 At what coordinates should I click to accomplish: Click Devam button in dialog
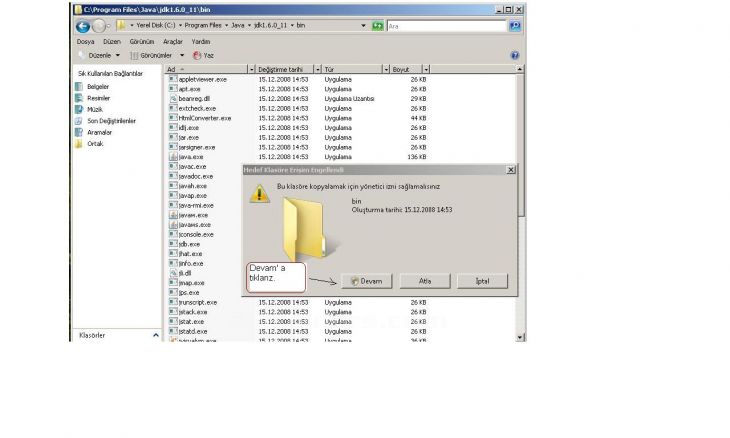366,281
